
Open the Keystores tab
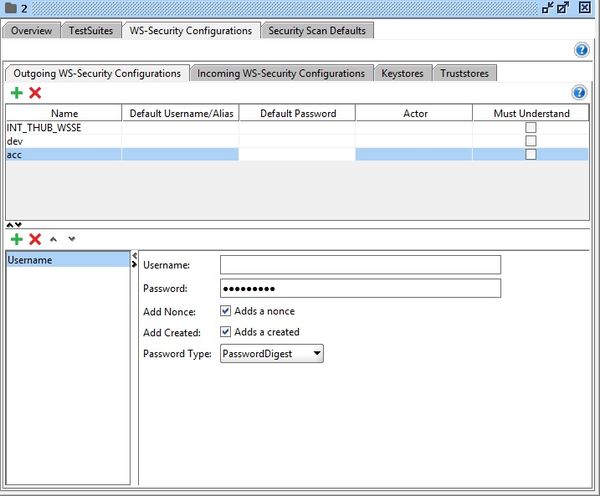[x=404, y=73]
